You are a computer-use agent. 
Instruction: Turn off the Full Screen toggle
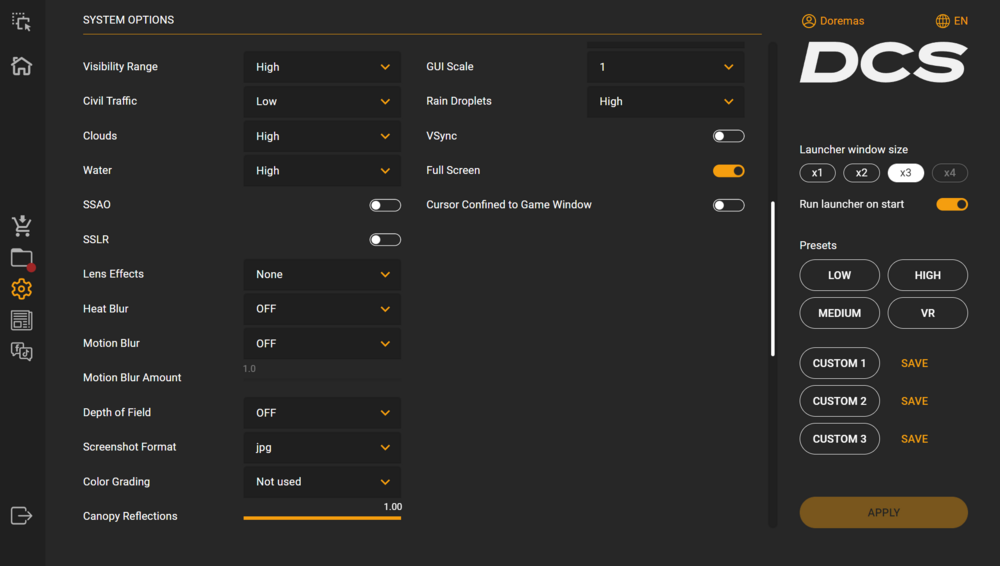(x=728, y=171)
